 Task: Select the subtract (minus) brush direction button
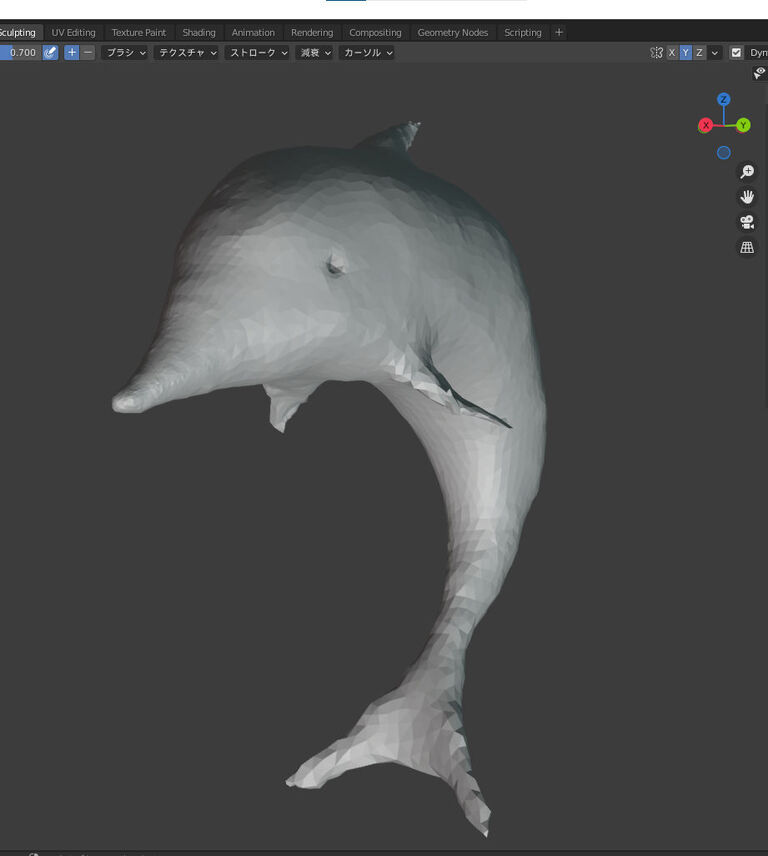coord(88,52)
